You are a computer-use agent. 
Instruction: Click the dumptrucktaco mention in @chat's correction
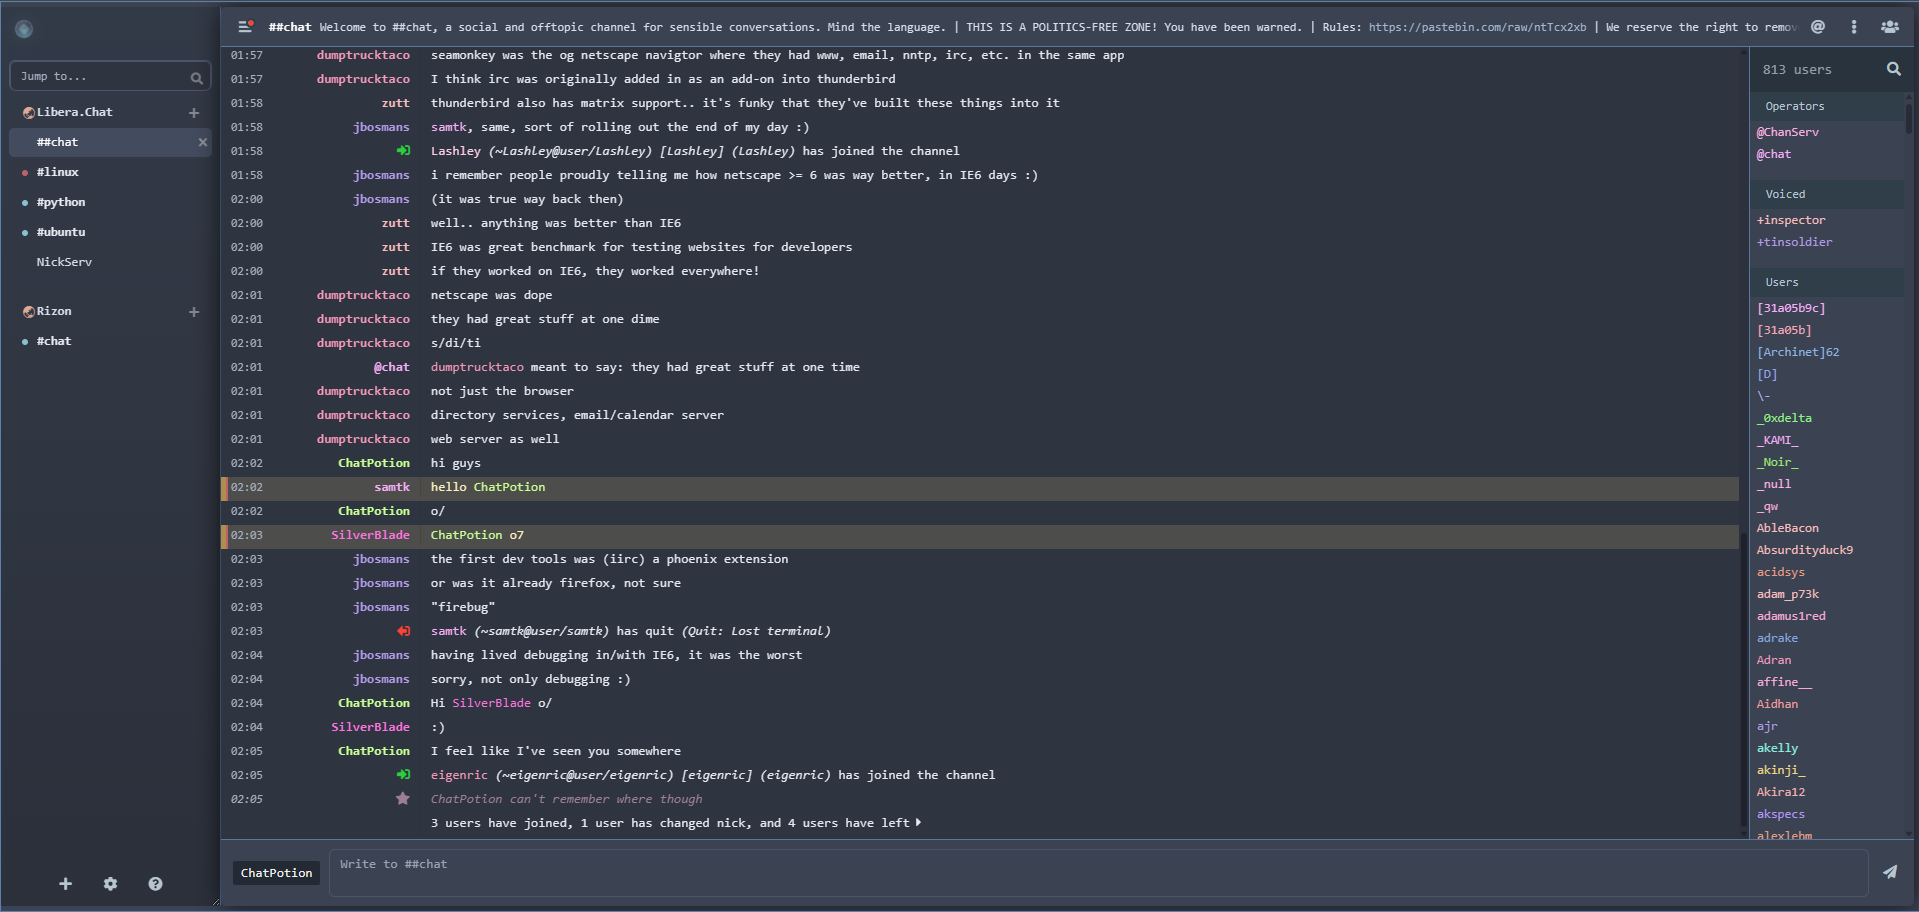pyautogui.click(x=477, y=367)
